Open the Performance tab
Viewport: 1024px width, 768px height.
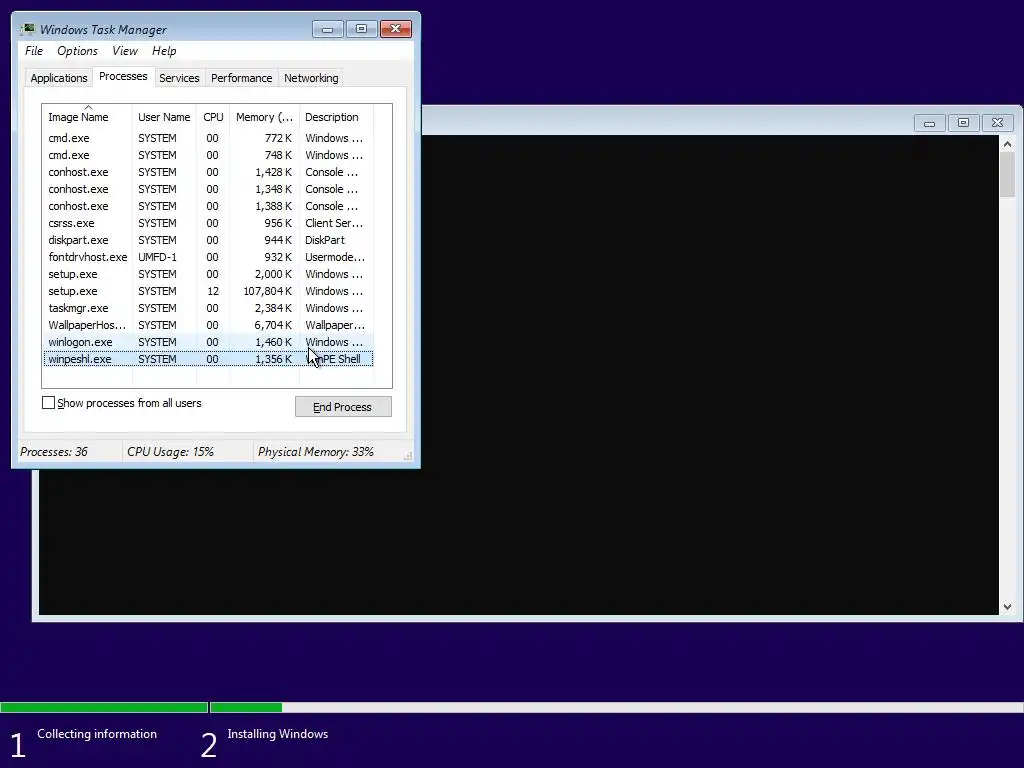242,78
